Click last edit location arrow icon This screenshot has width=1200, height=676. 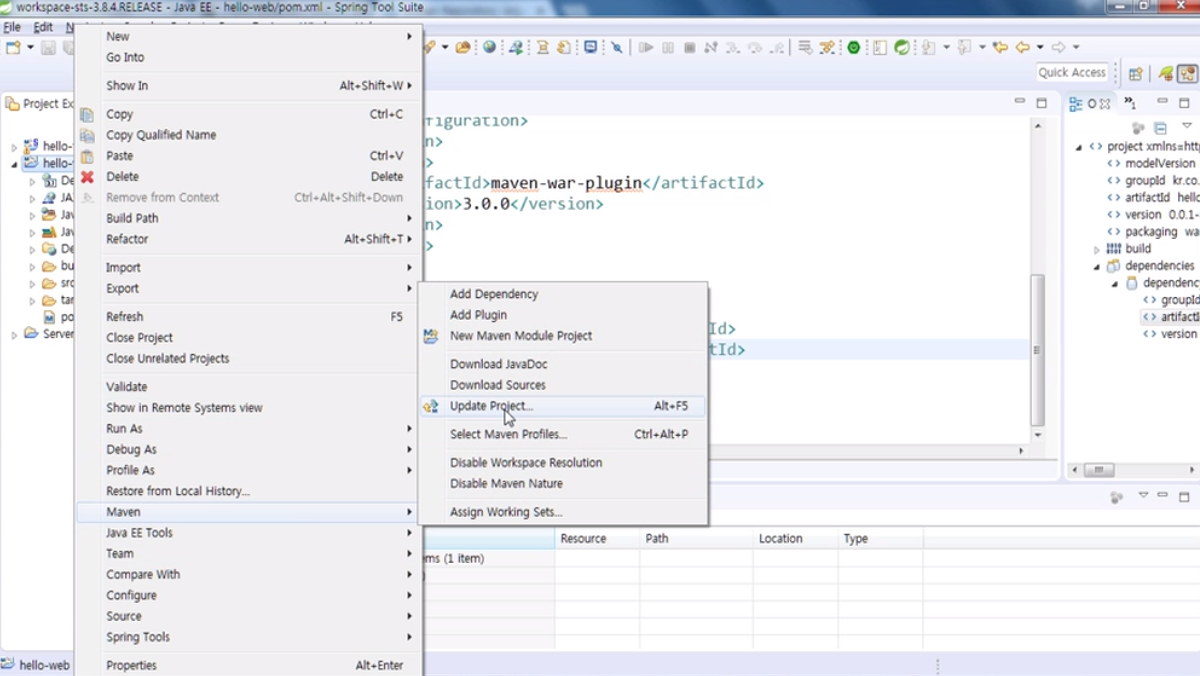[999, 47]
